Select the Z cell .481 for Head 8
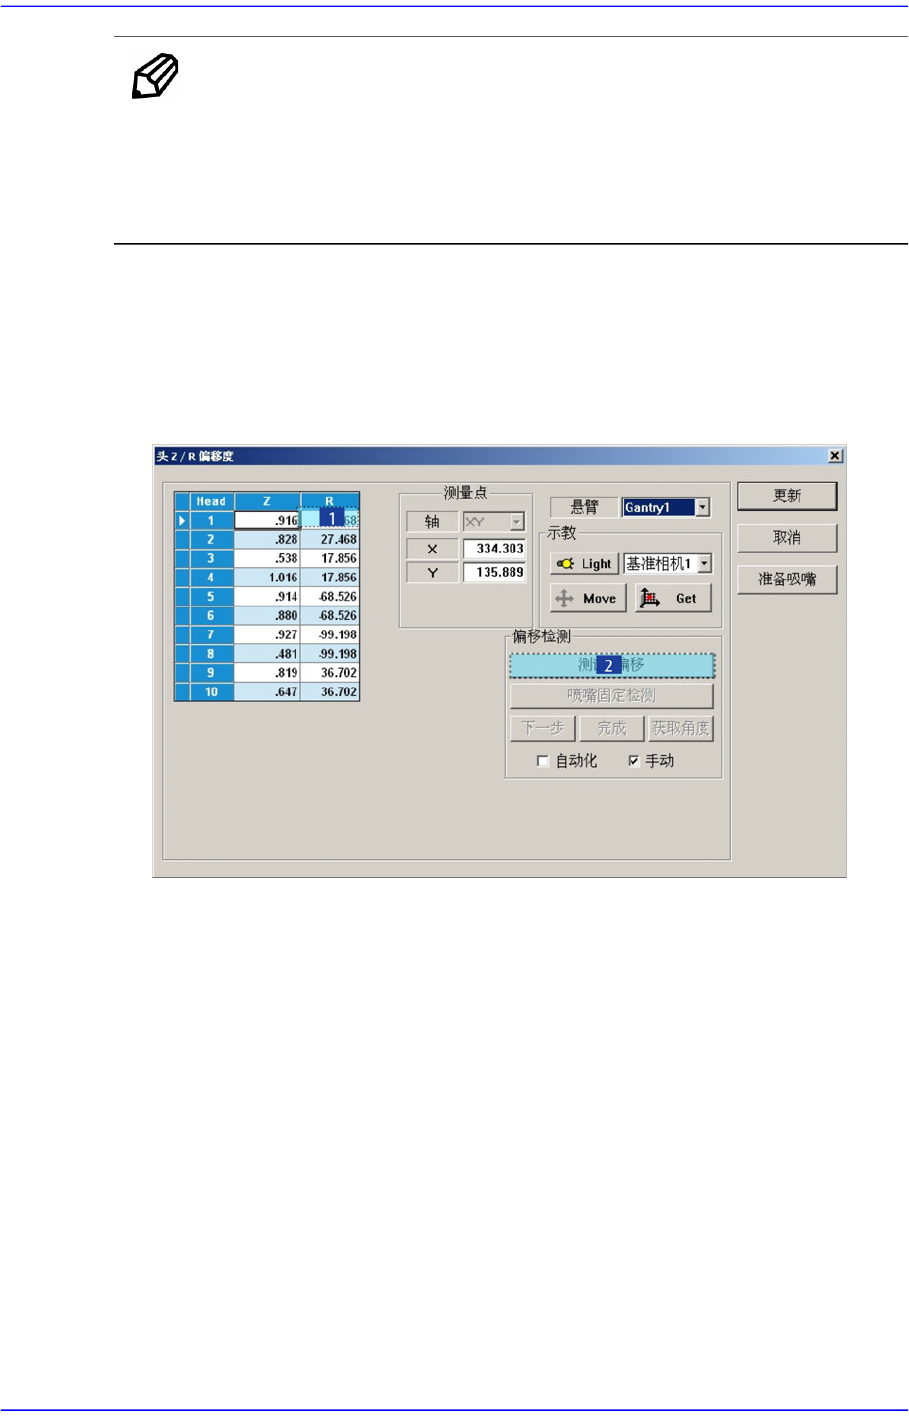The image size is (909, 1421). tap(267, 654)
